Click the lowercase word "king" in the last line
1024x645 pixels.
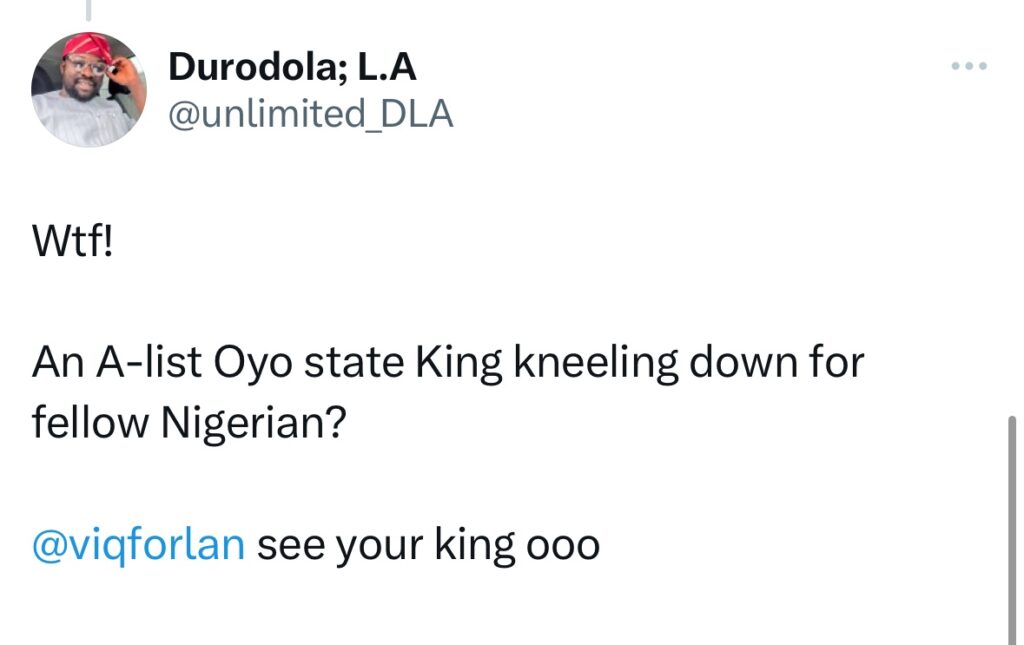click(x=479, y=546)
